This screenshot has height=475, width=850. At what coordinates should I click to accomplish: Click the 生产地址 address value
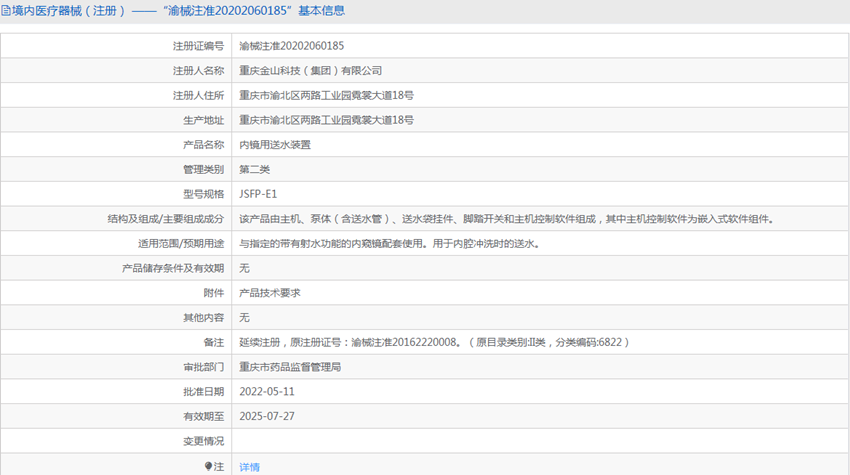pos(326,120)
